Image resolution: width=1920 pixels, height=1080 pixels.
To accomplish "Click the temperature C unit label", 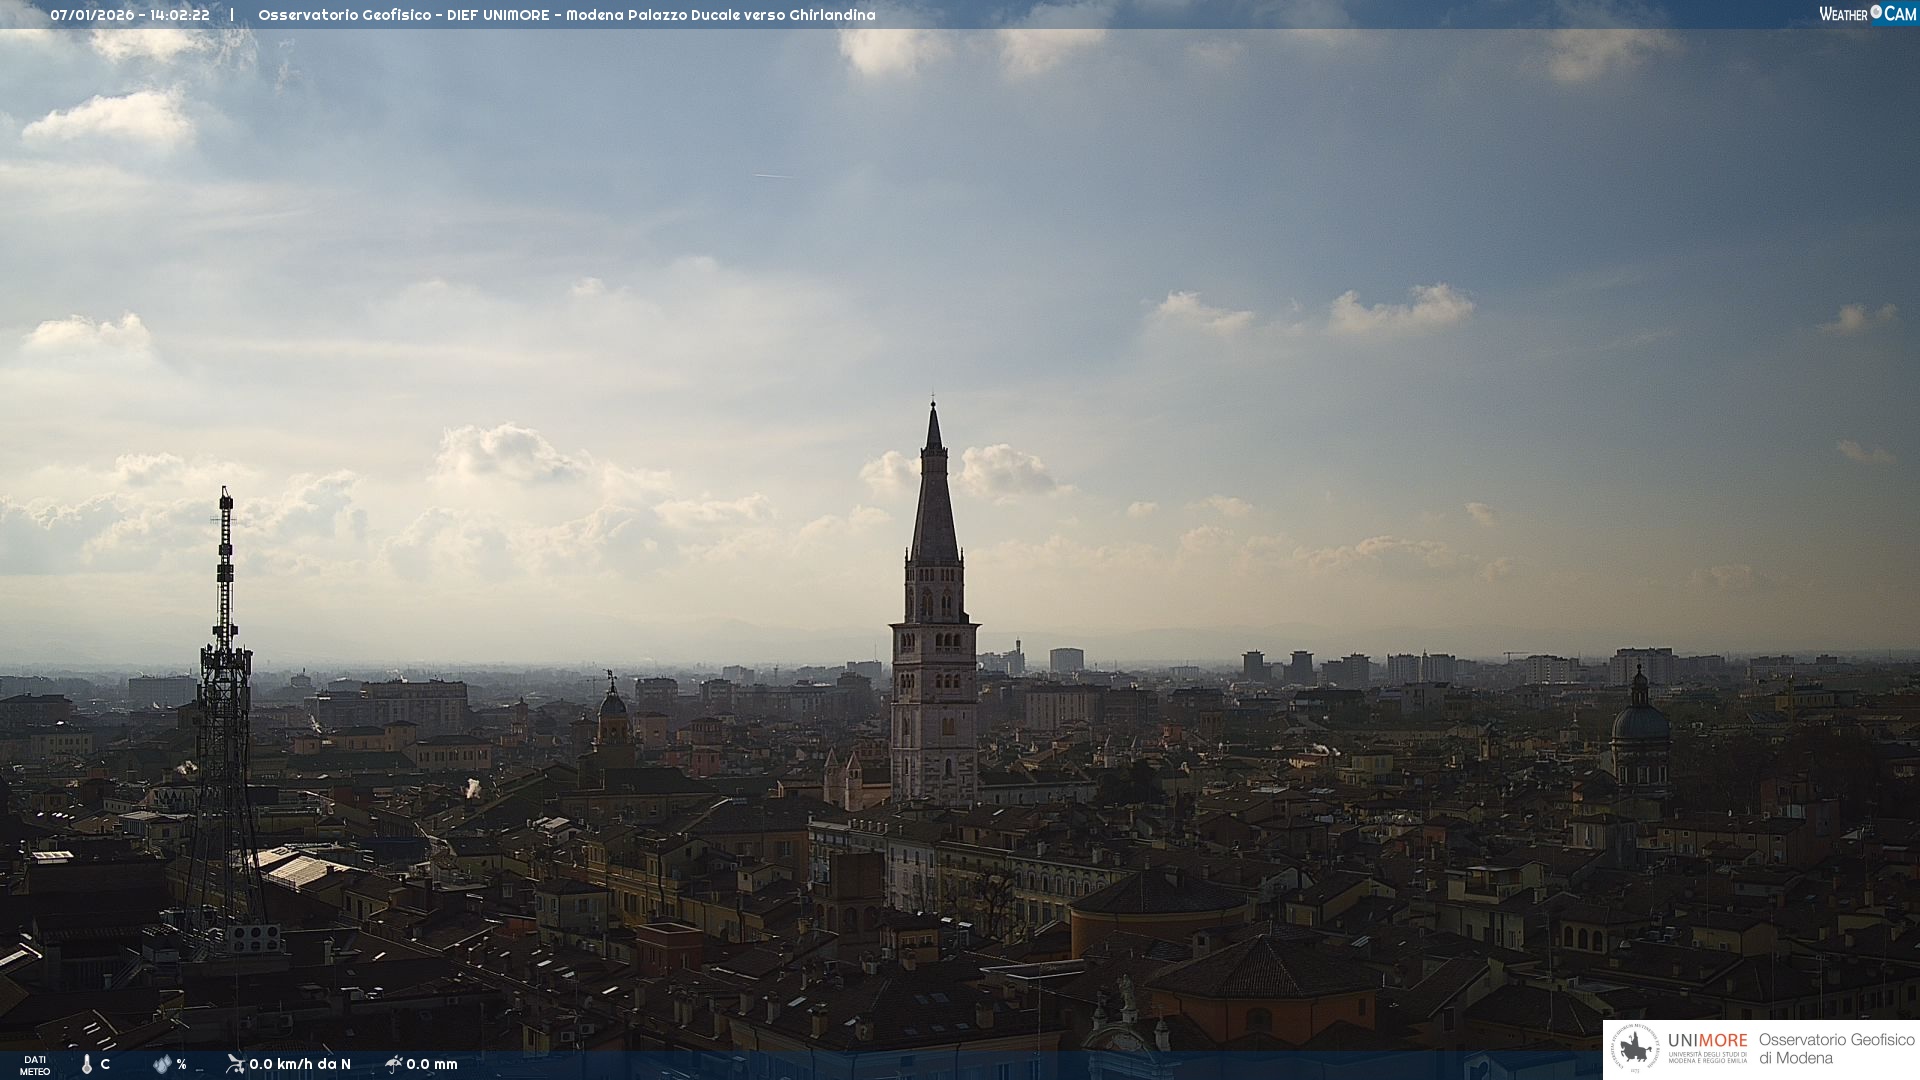I will pyautogui.click(x=105, y=1064).
